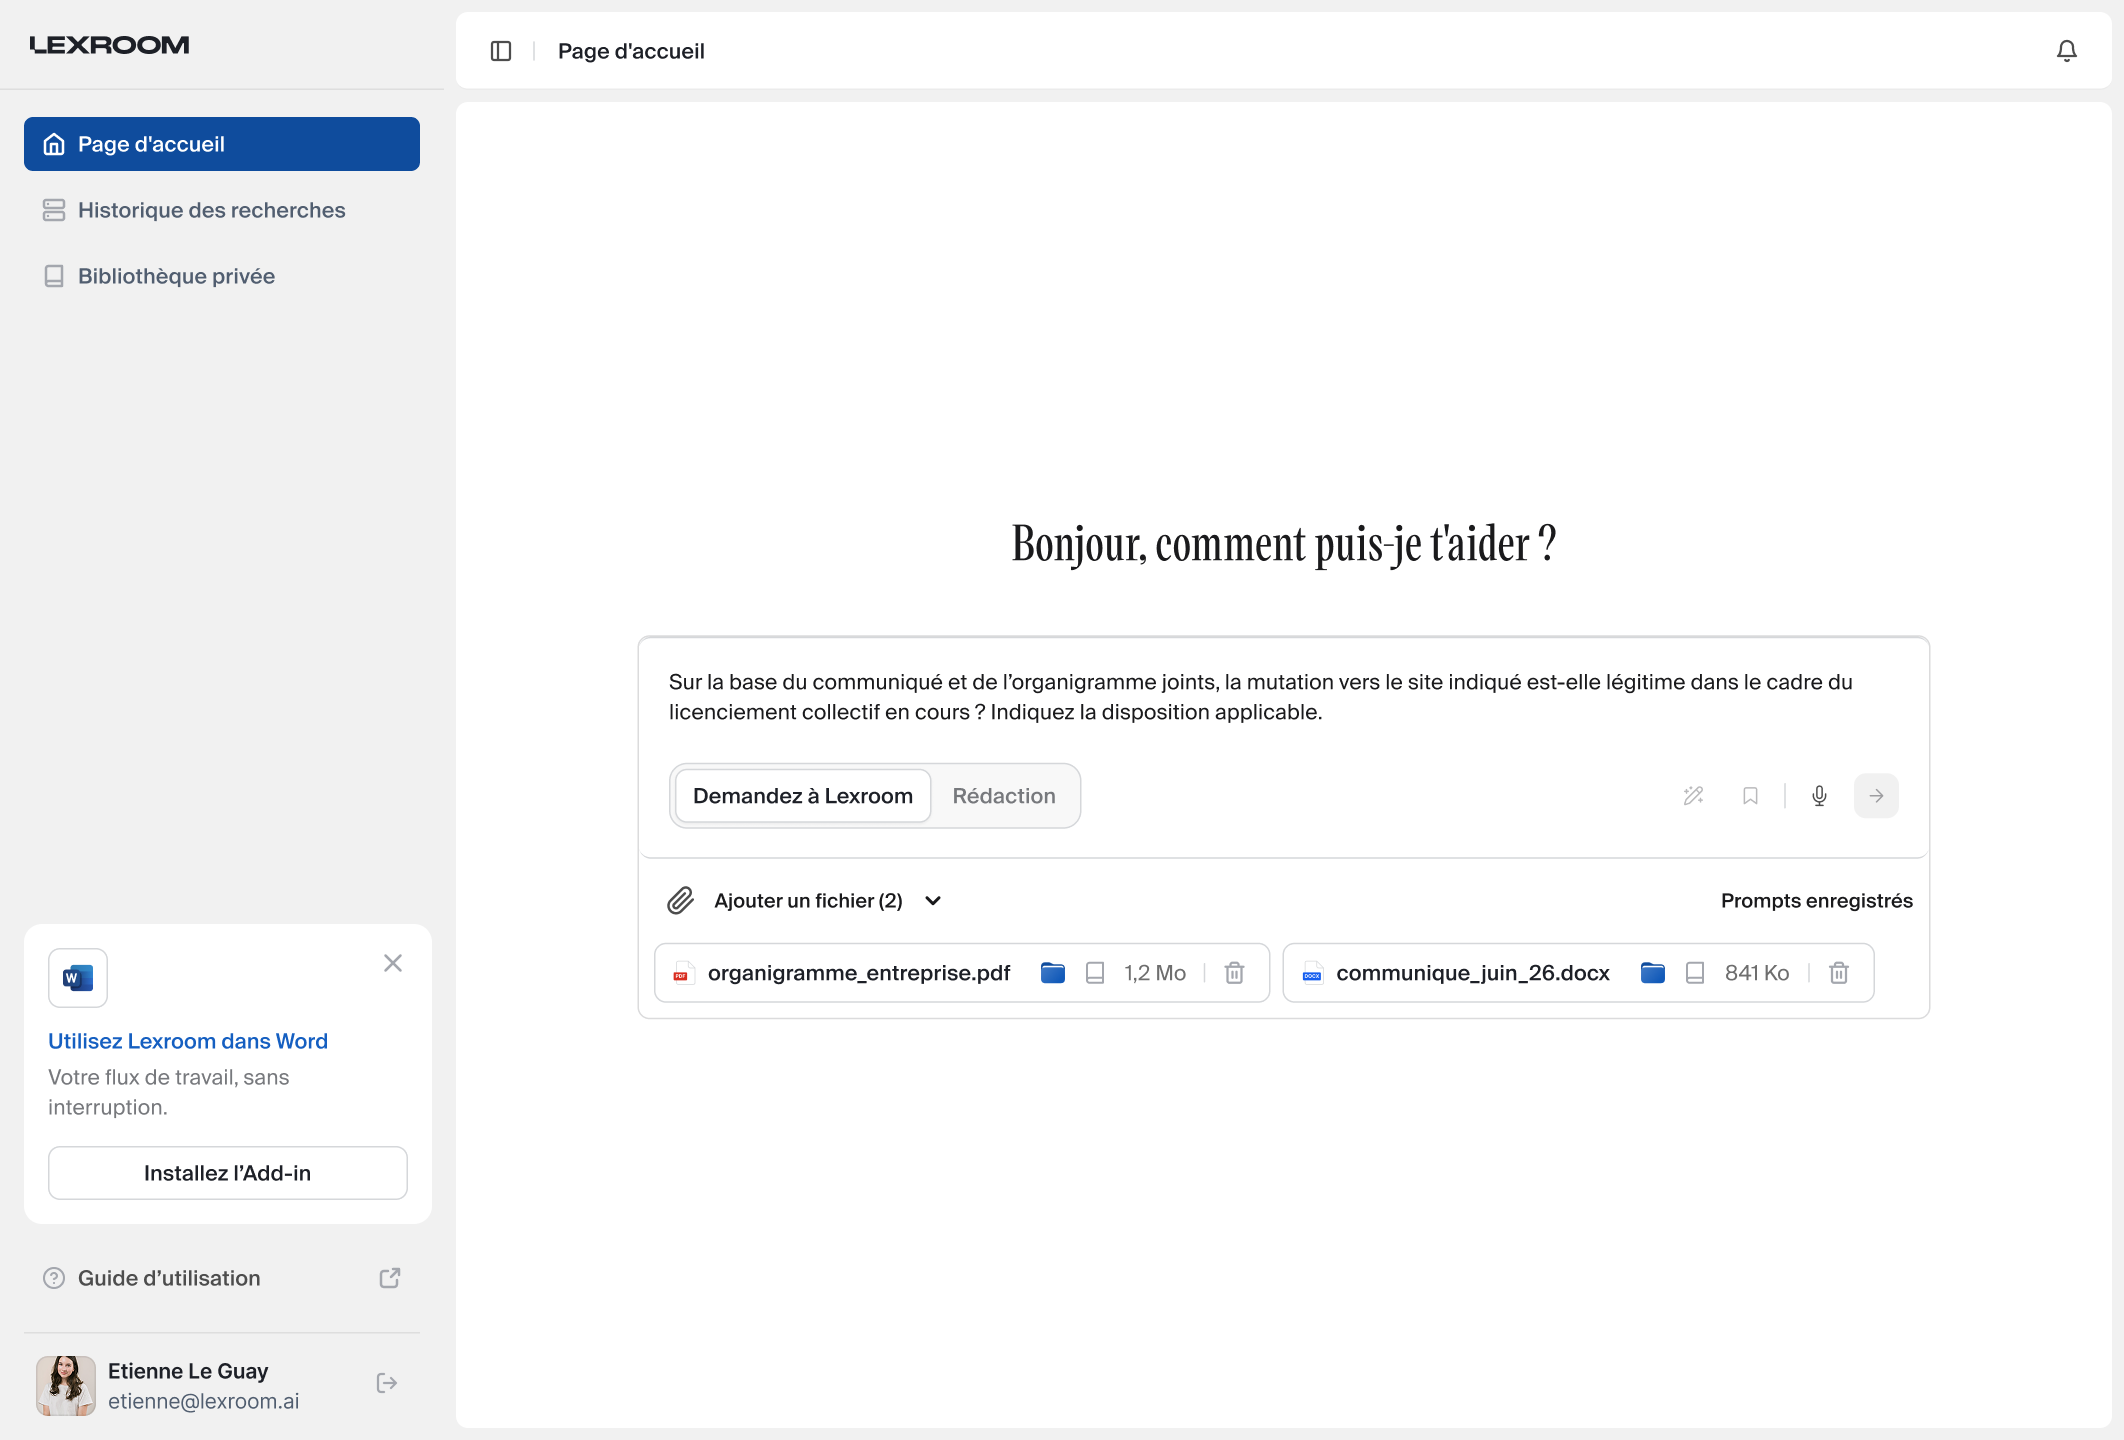Click Etienne Le Guay profile avatar
This screenshot has width=2124, height=1440.
[x=66, y=1386]
